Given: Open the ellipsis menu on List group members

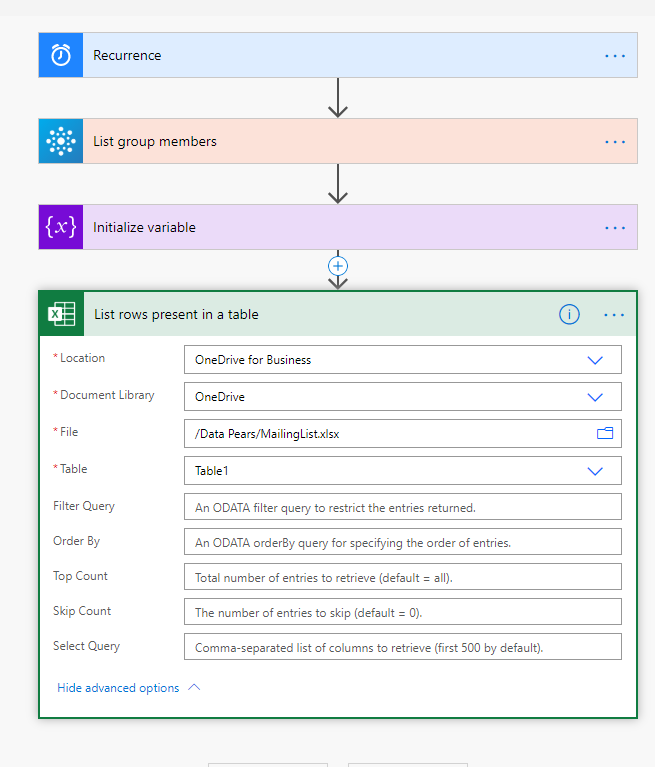Looking at the screenshot, I should pyautogui.click(x=615, y=142).
